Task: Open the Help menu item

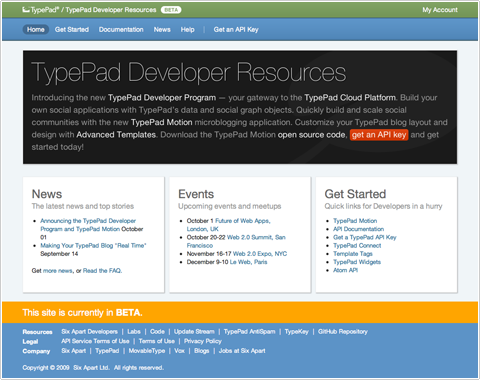Action: pos(188,29)
